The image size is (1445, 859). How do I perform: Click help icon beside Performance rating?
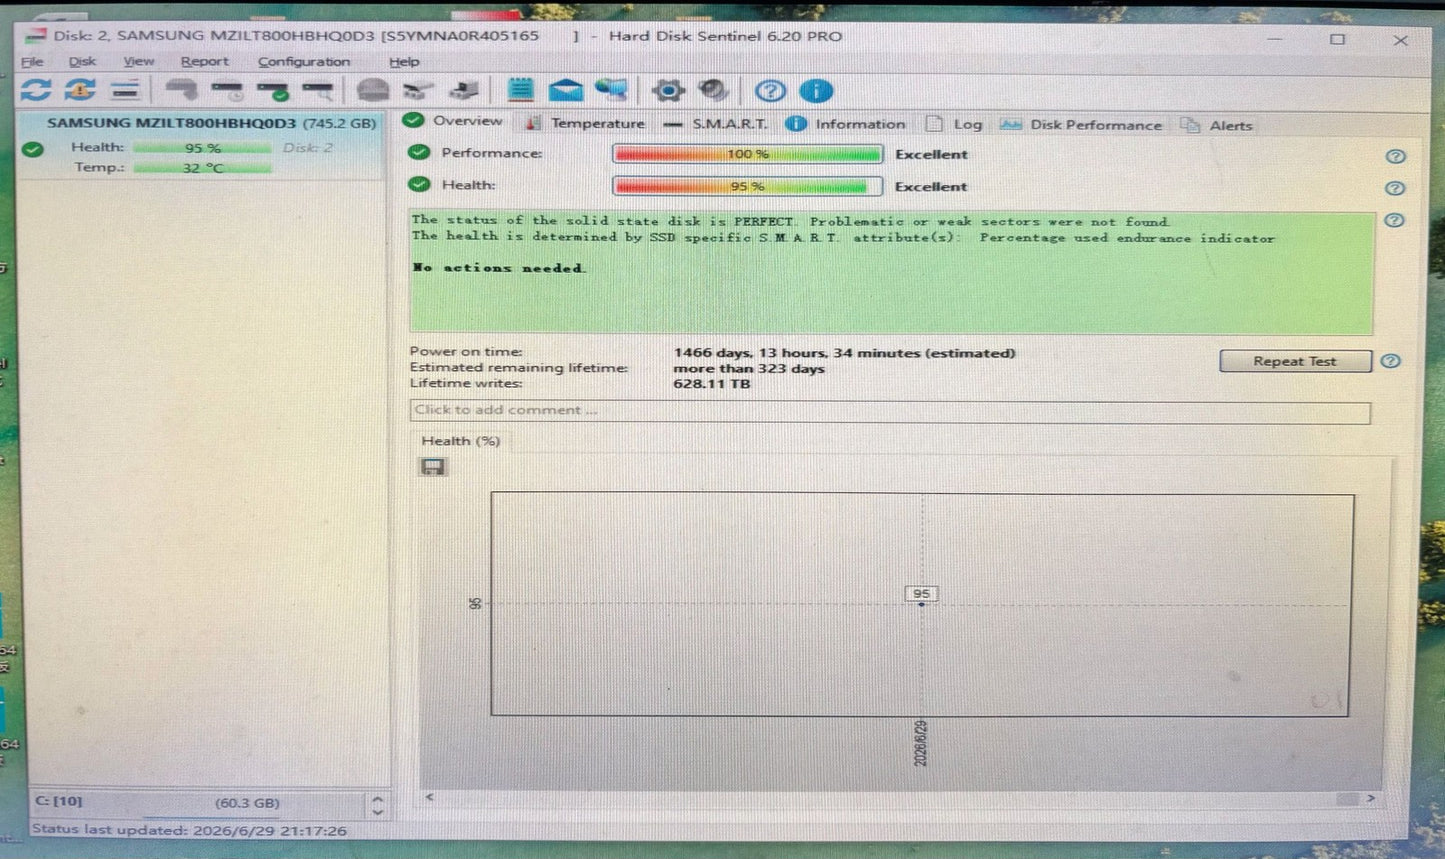[x=1395, y=156]
